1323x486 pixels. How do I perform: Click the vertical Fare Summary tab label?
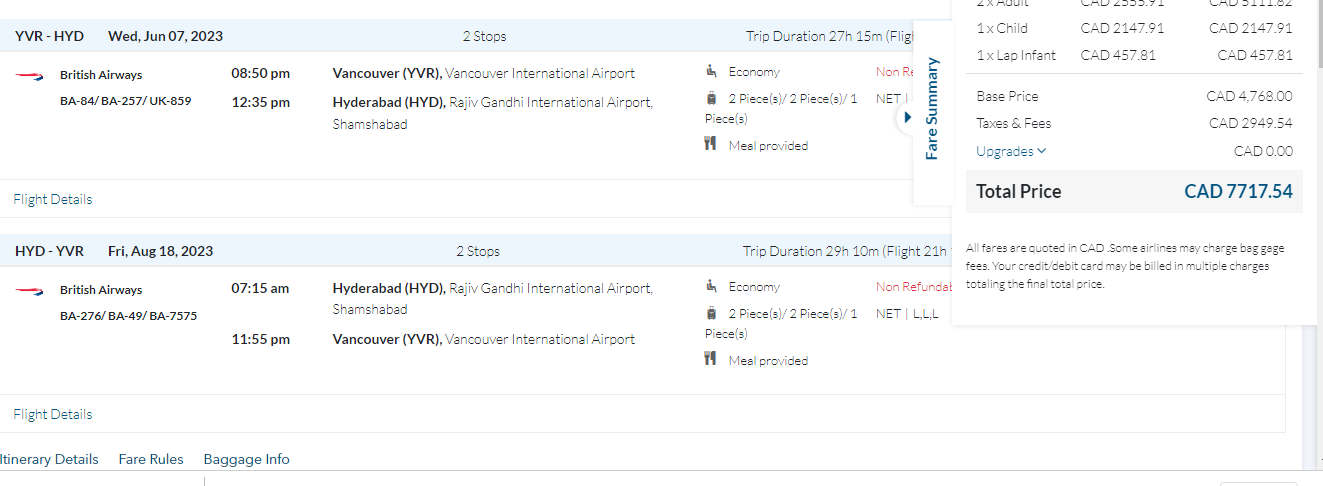pyautogui.click(x=932, y=109)
